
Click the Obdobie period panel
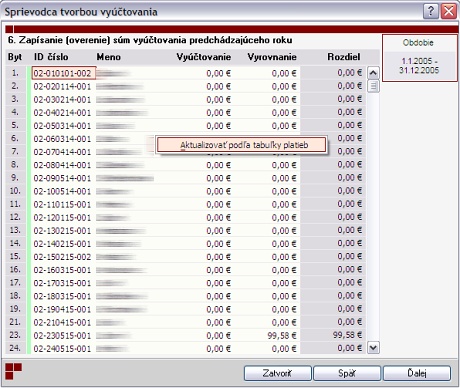point(419,57)
